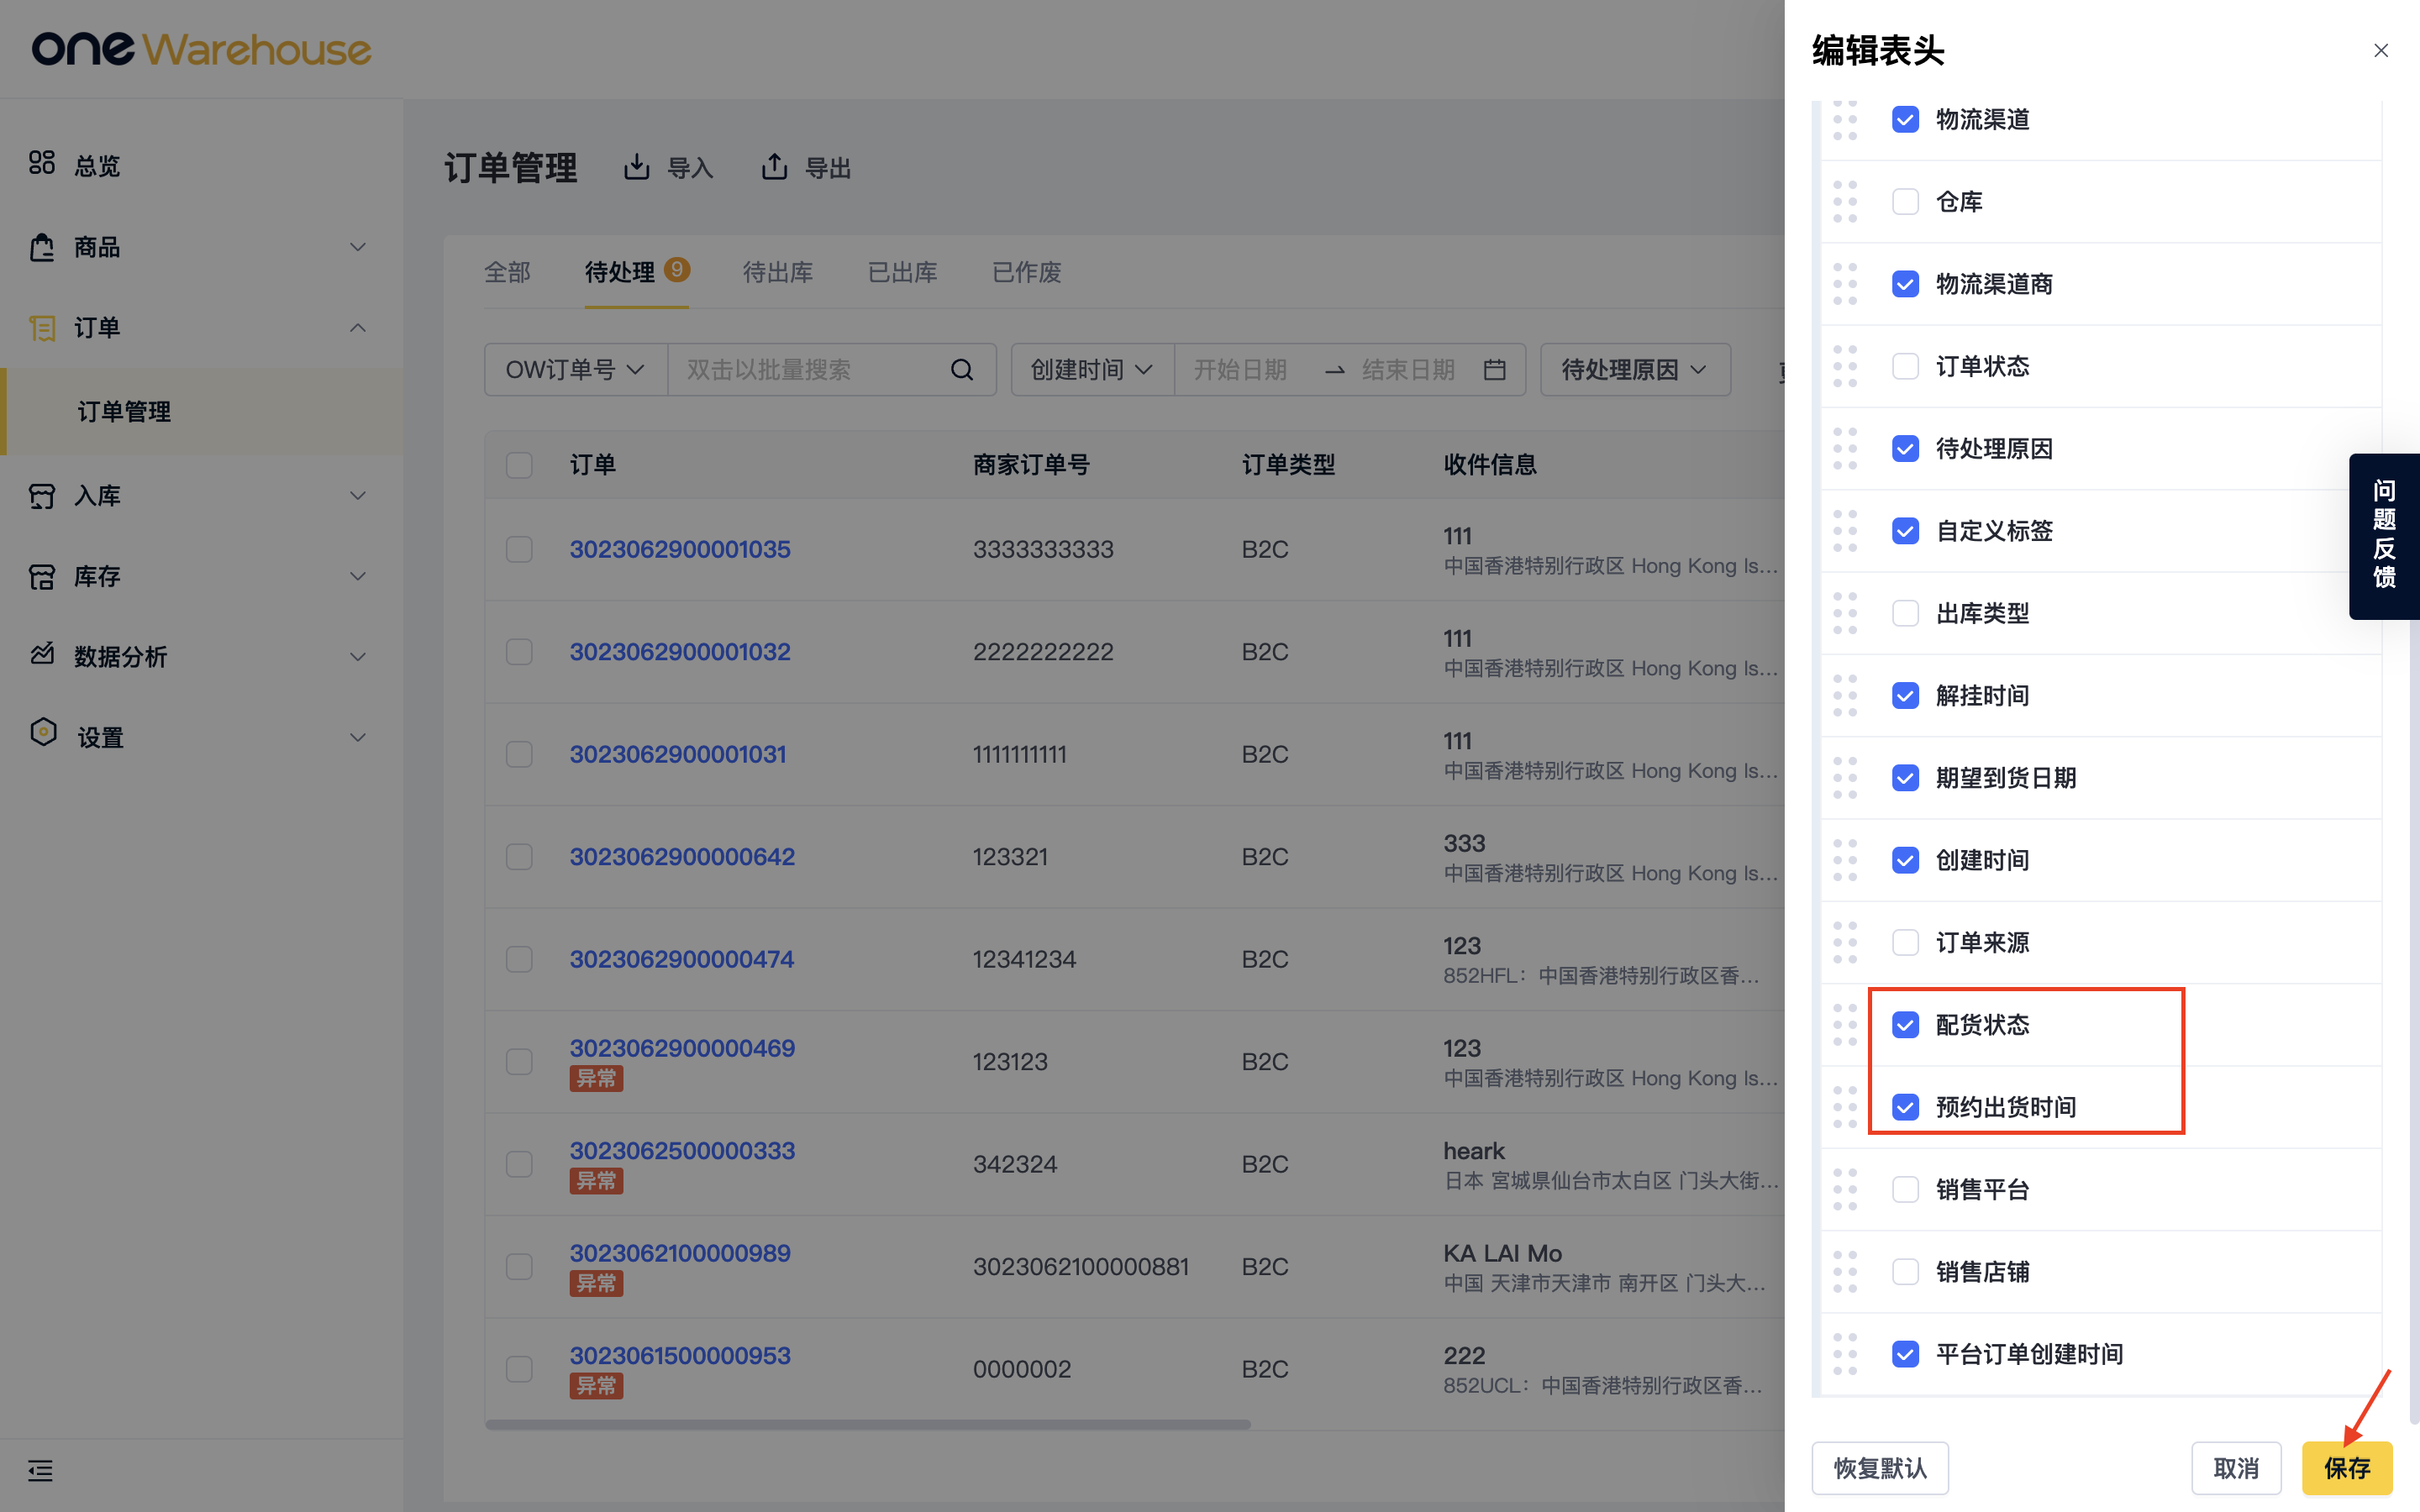Open order link 3023062900001035
Screen dimensions: 2420x1512
tap(680, 549)
